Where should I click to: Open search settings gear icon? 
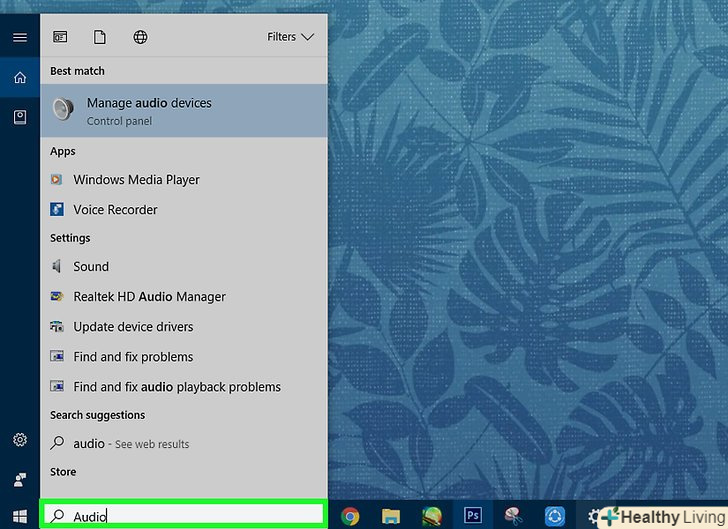coord(19,440)
